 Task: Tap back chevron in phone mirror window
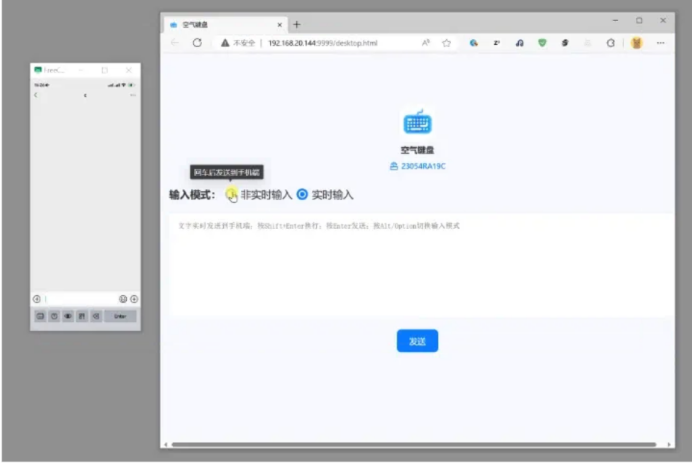(x=36, y=95)
